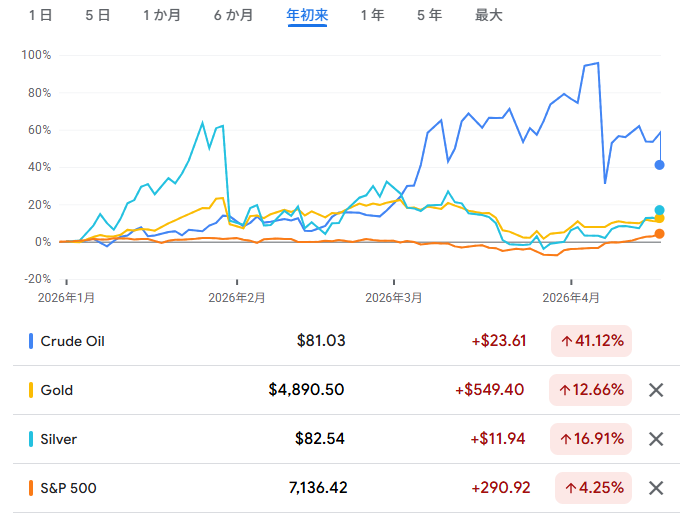Select the 最大 time range

489,15
